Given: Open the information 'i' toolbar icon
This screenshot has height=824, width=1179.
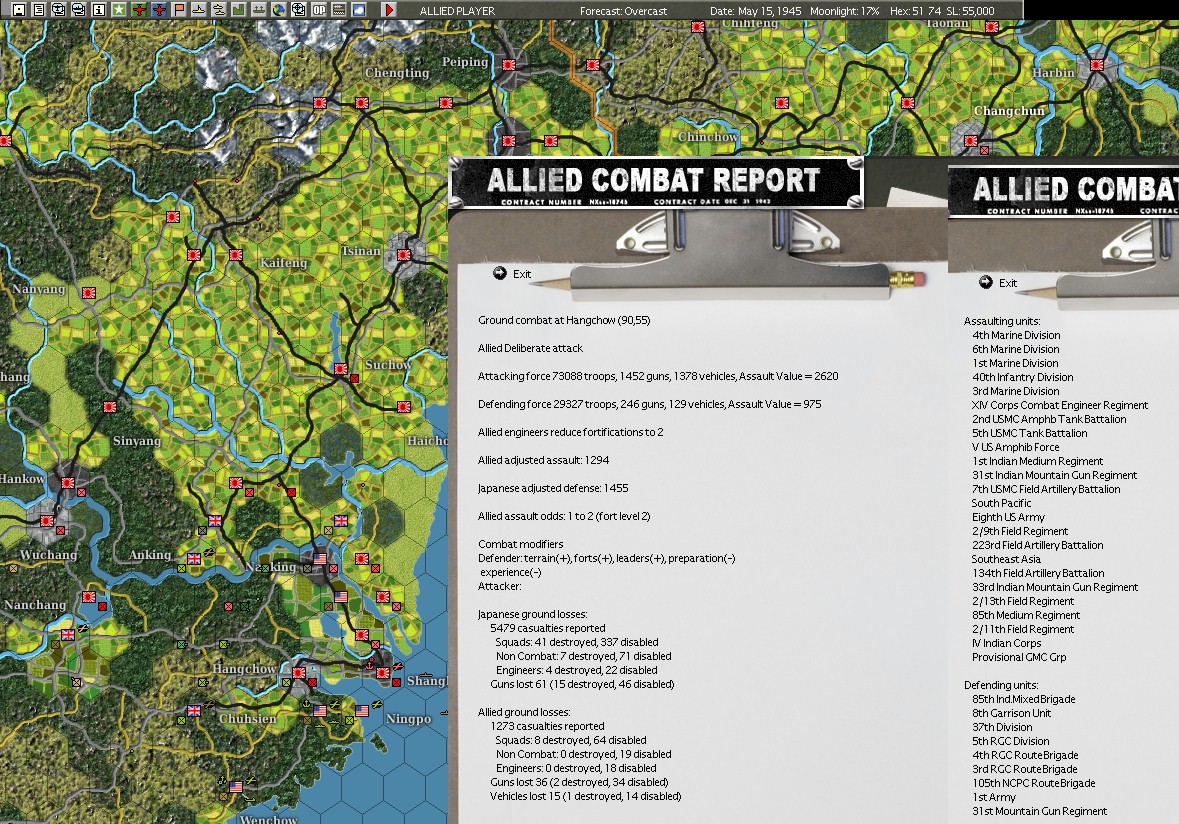Looking at the screenshot, I should tap(99, 10).
